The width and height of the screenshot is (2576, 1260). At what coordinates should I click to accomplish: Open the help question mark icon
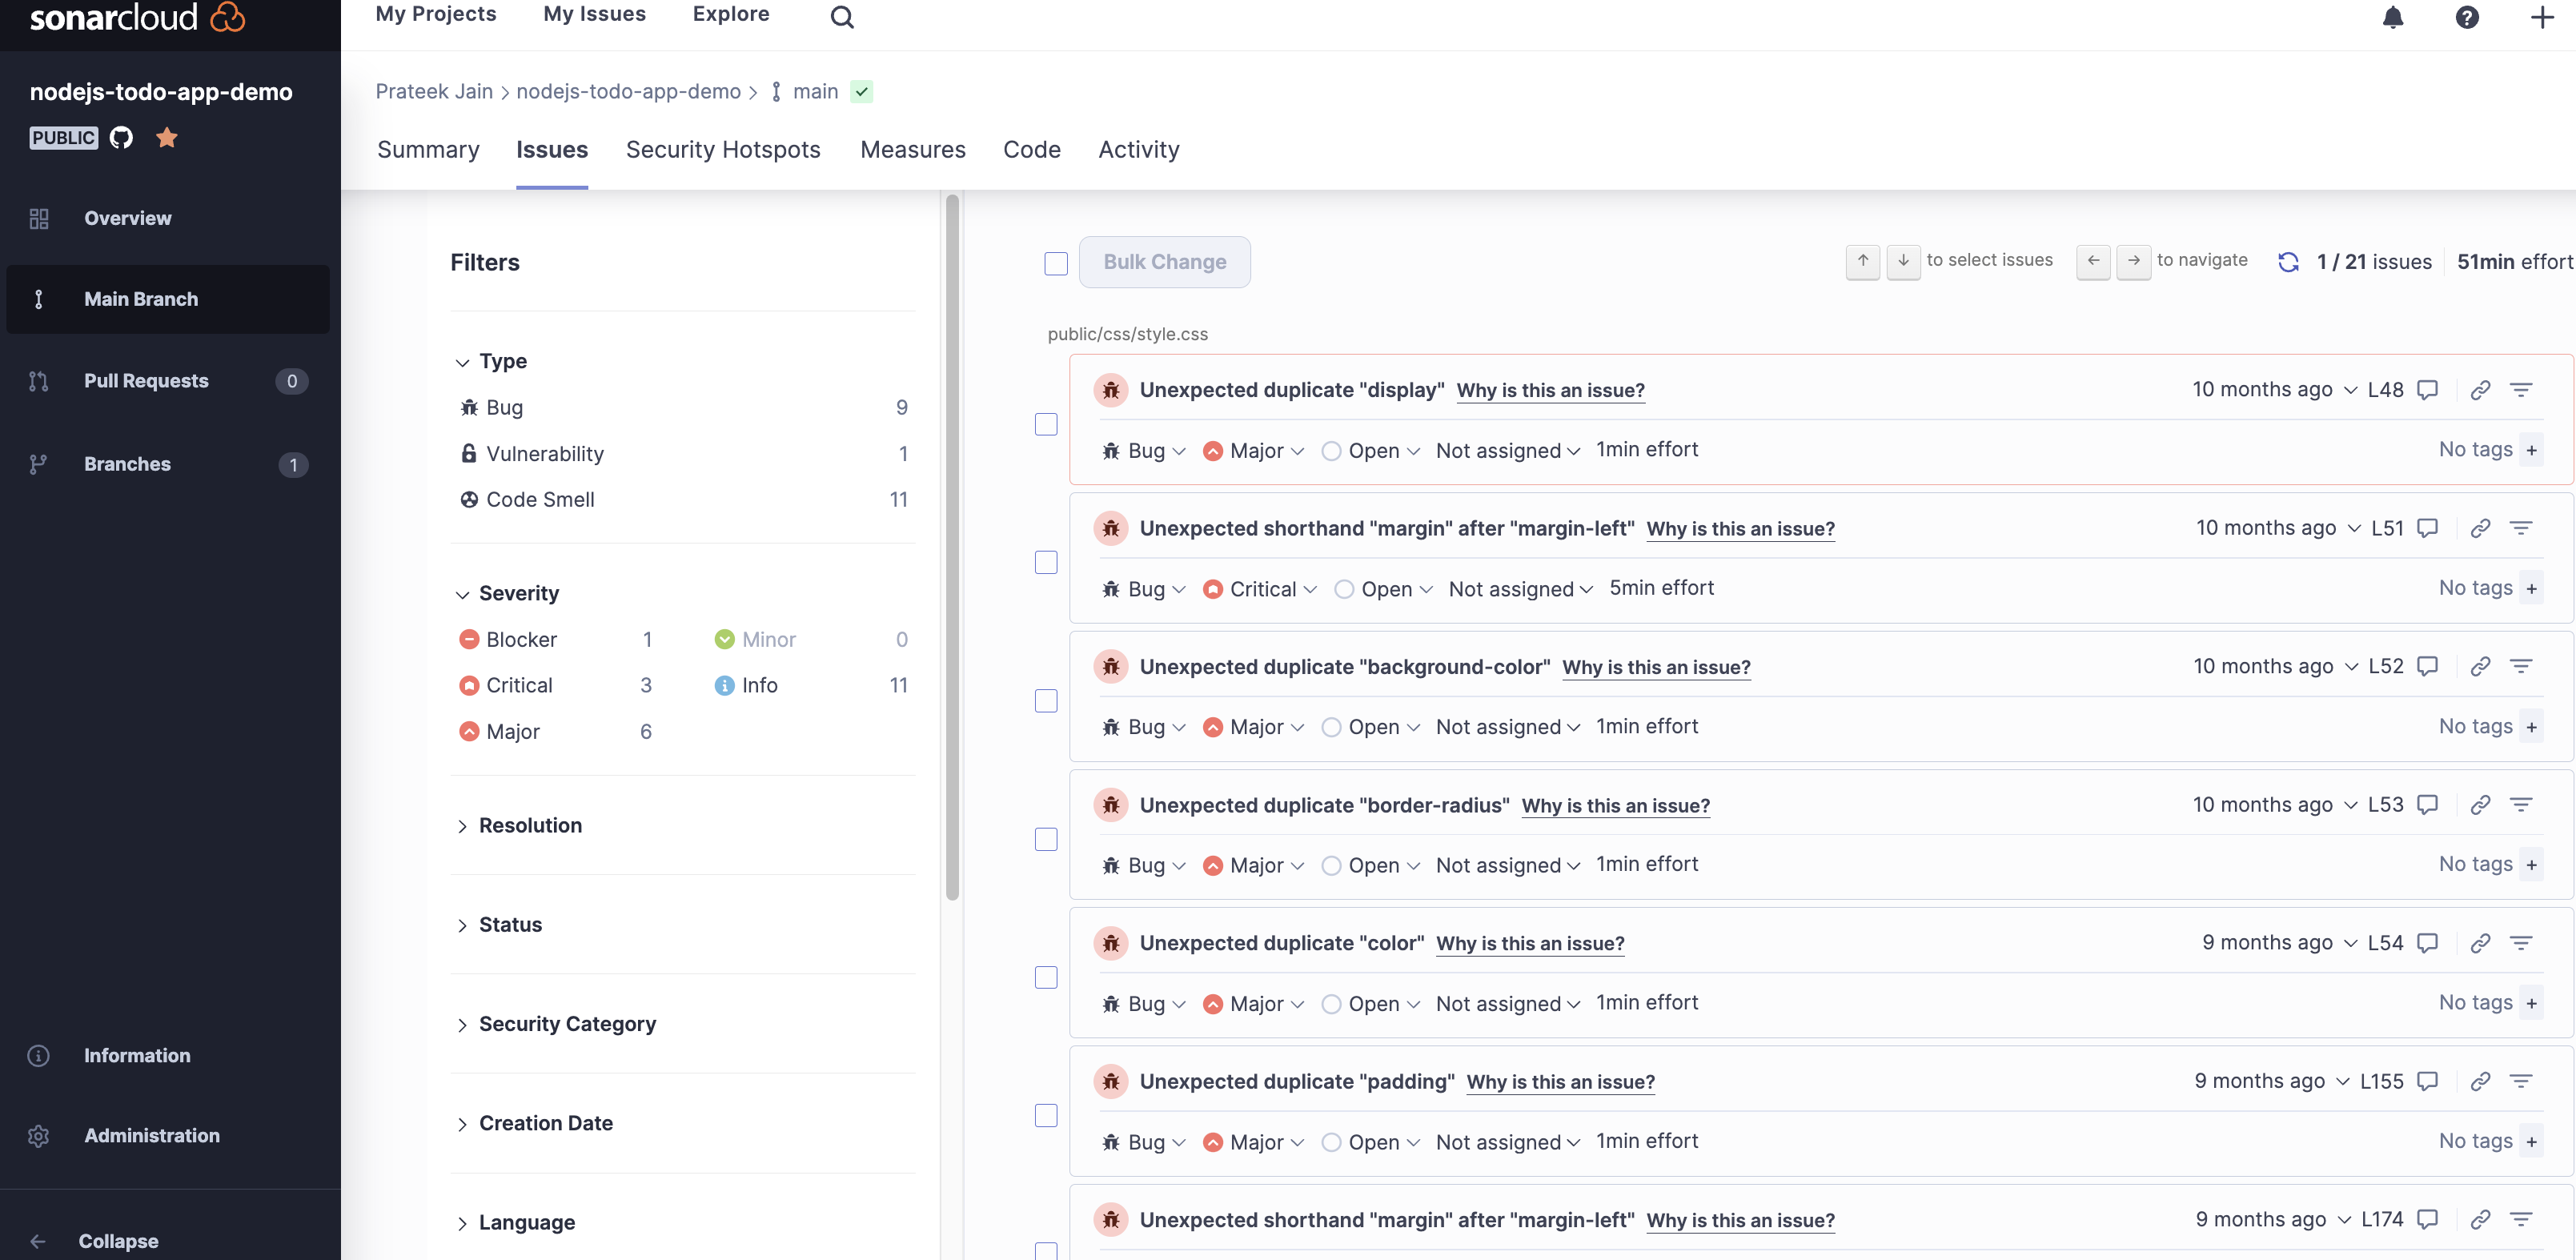[x=2466, y=17]
